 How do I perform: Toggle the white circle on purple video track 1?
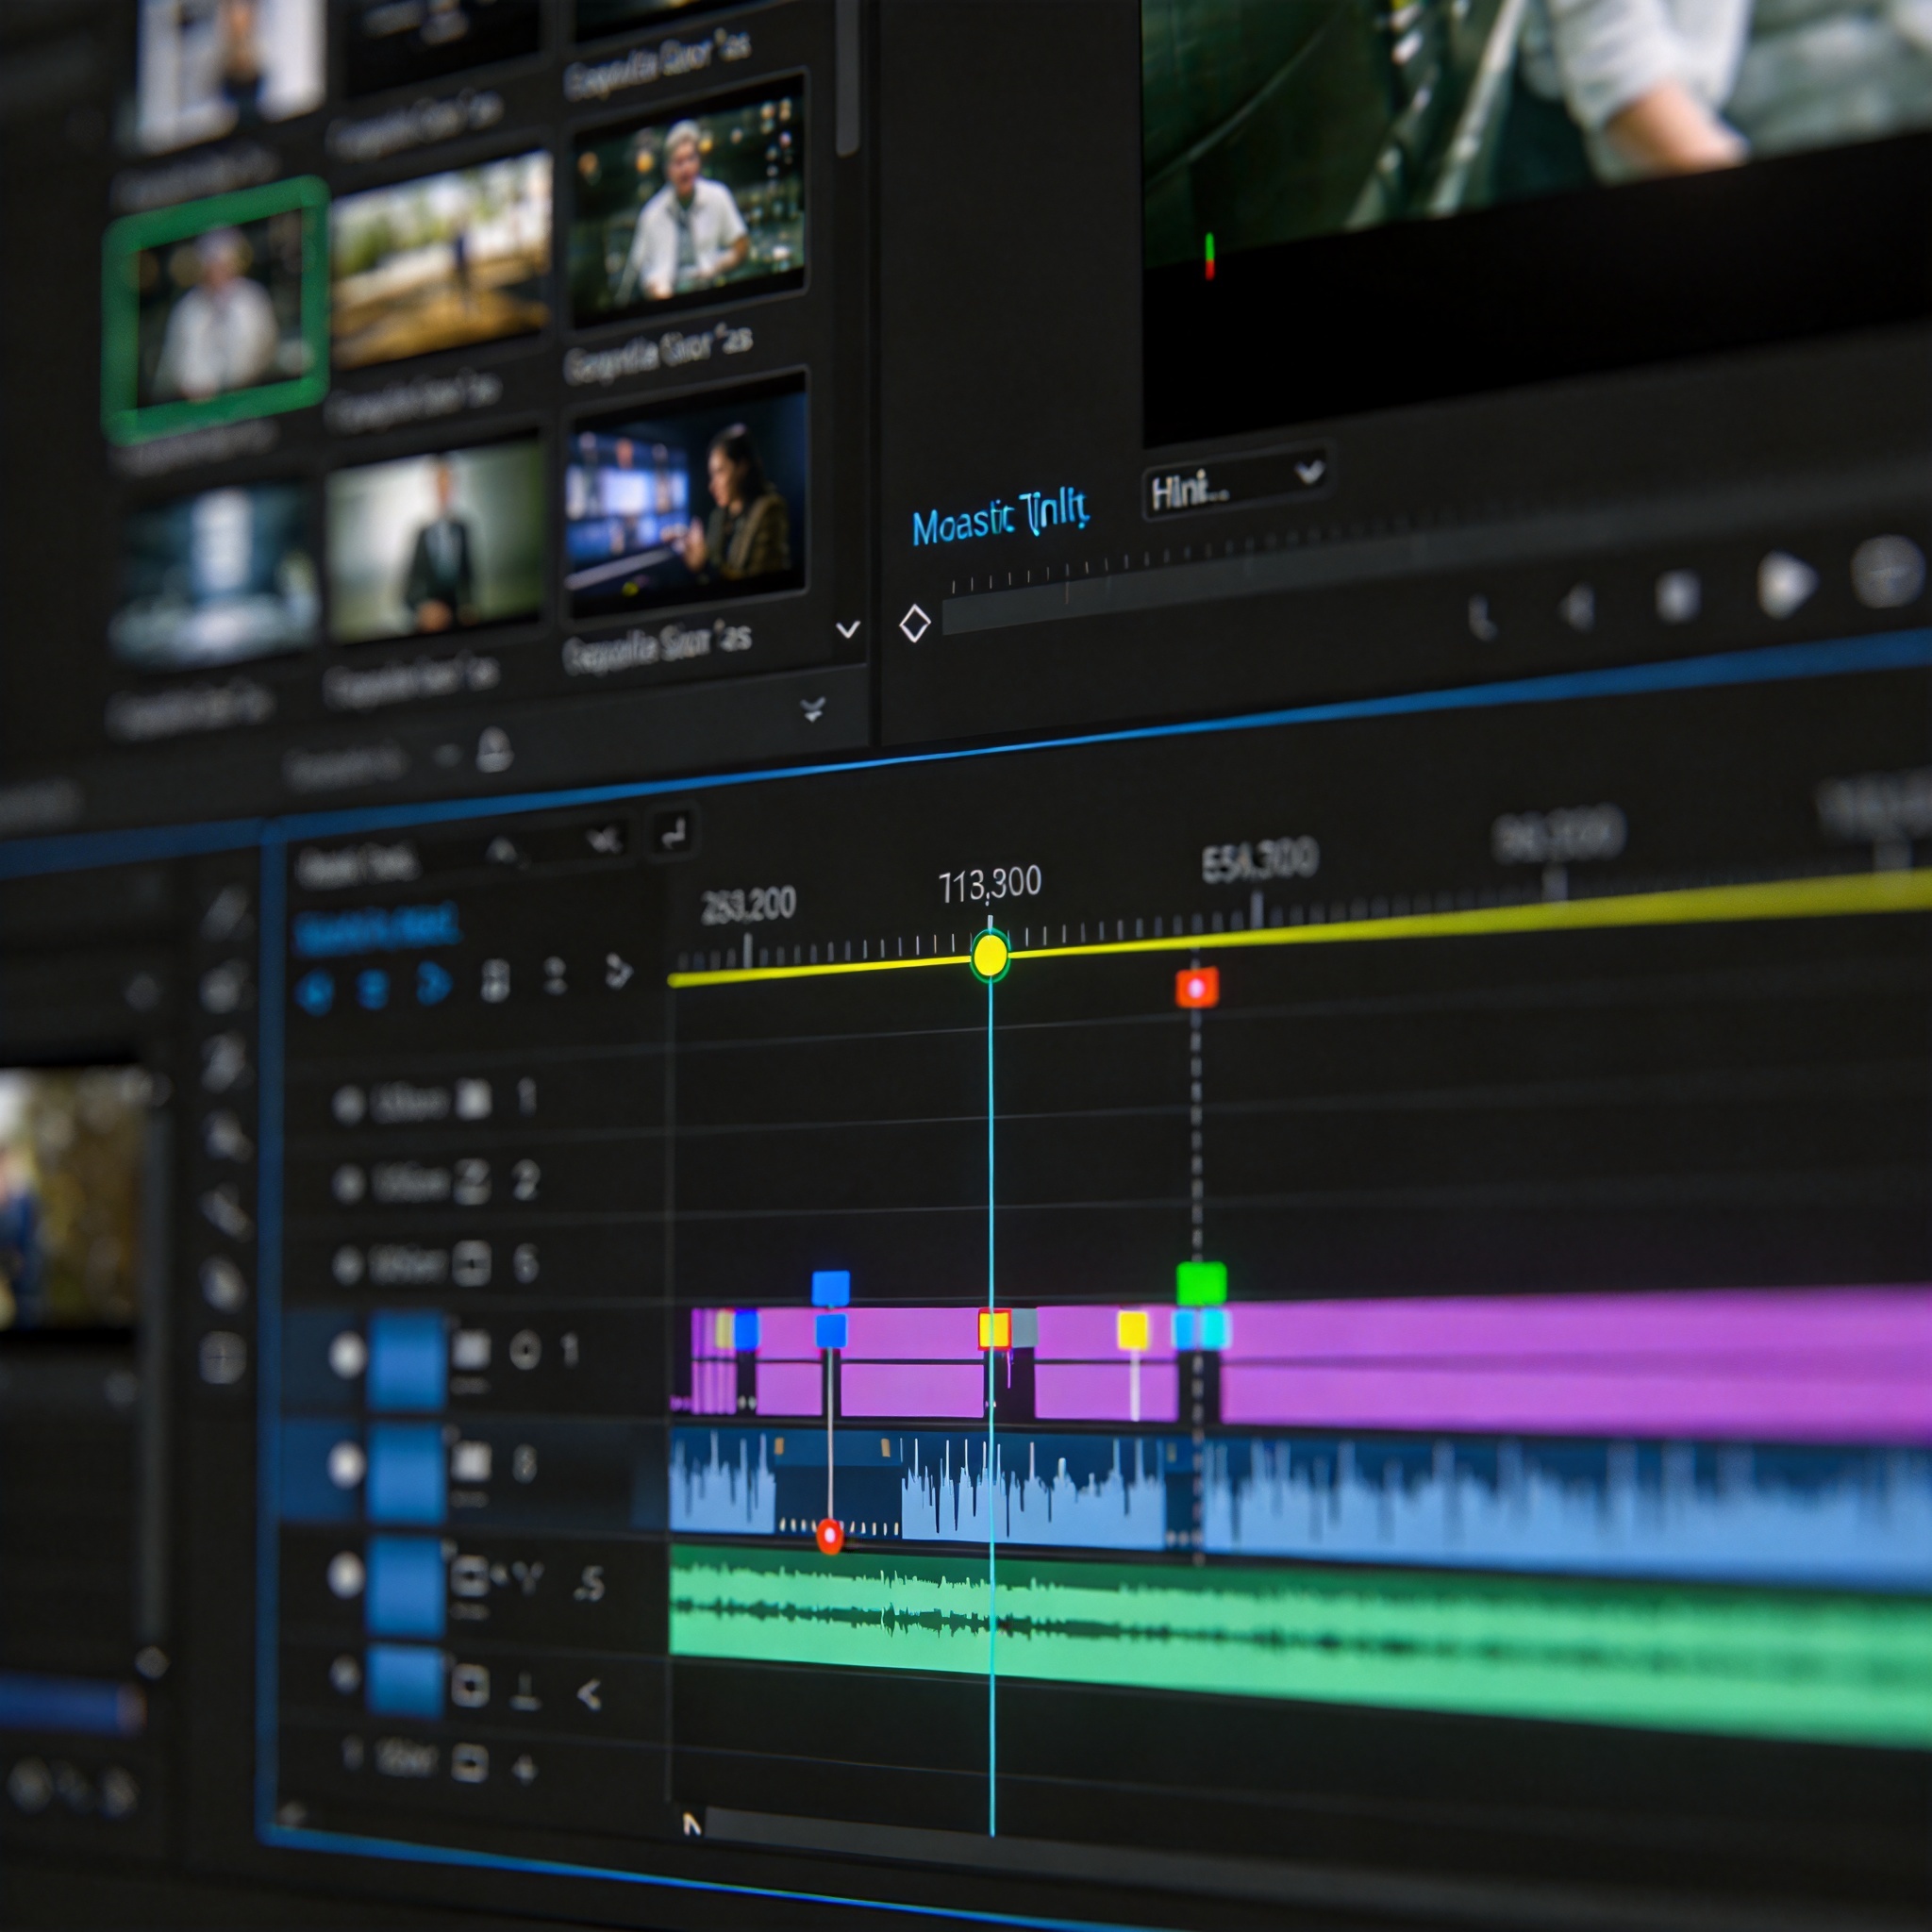pos(347,1355)
